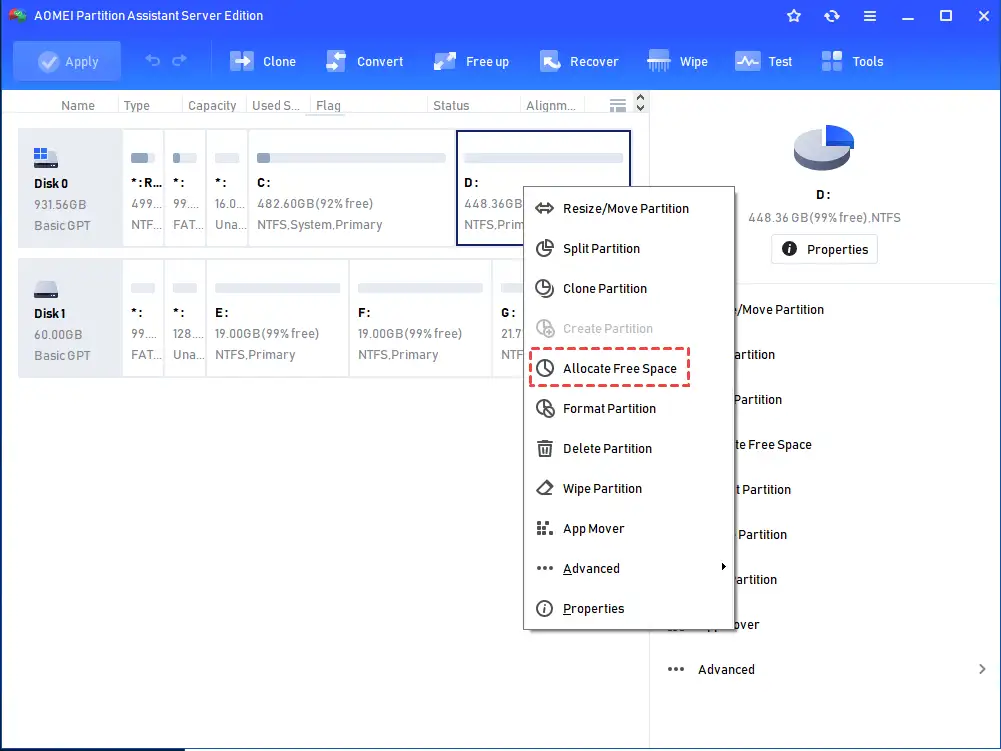Select the E: partition on Disk 1
Viewport: 1001px width, 751px height.
click(x=277, y=318)
